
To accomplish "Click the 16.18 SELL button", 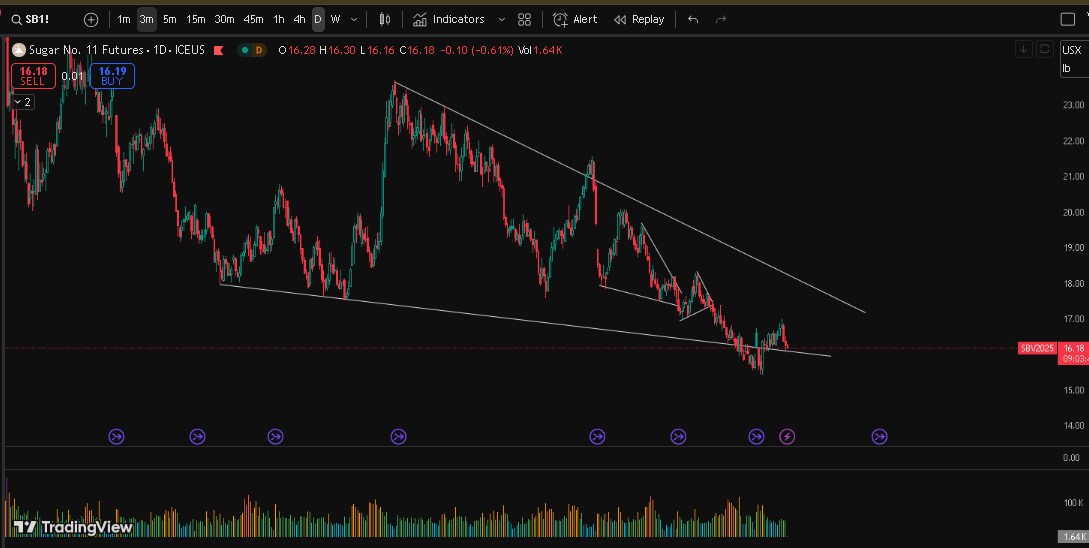I will coord(33,76).
